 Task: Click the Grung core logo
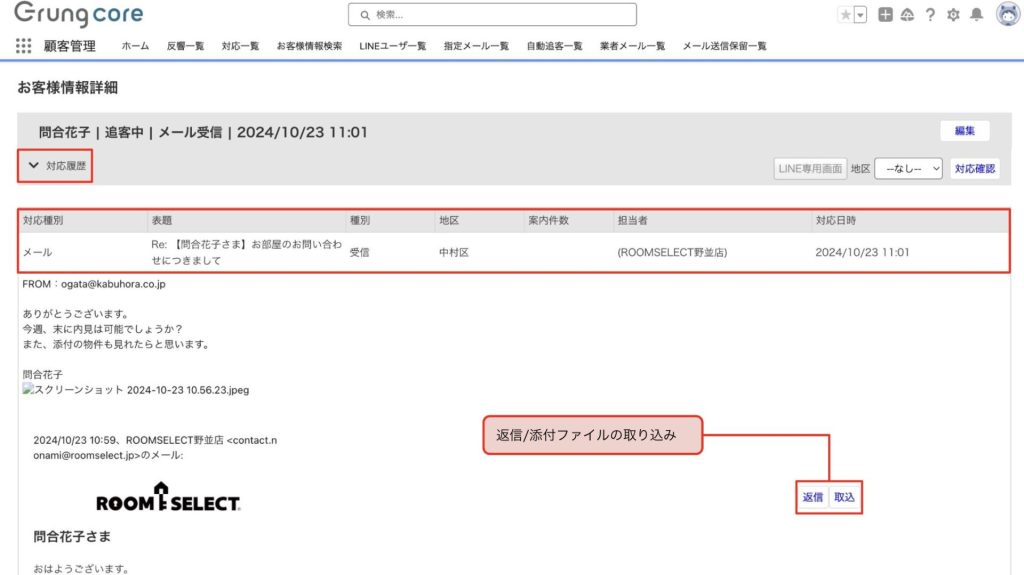coord(78,15)
